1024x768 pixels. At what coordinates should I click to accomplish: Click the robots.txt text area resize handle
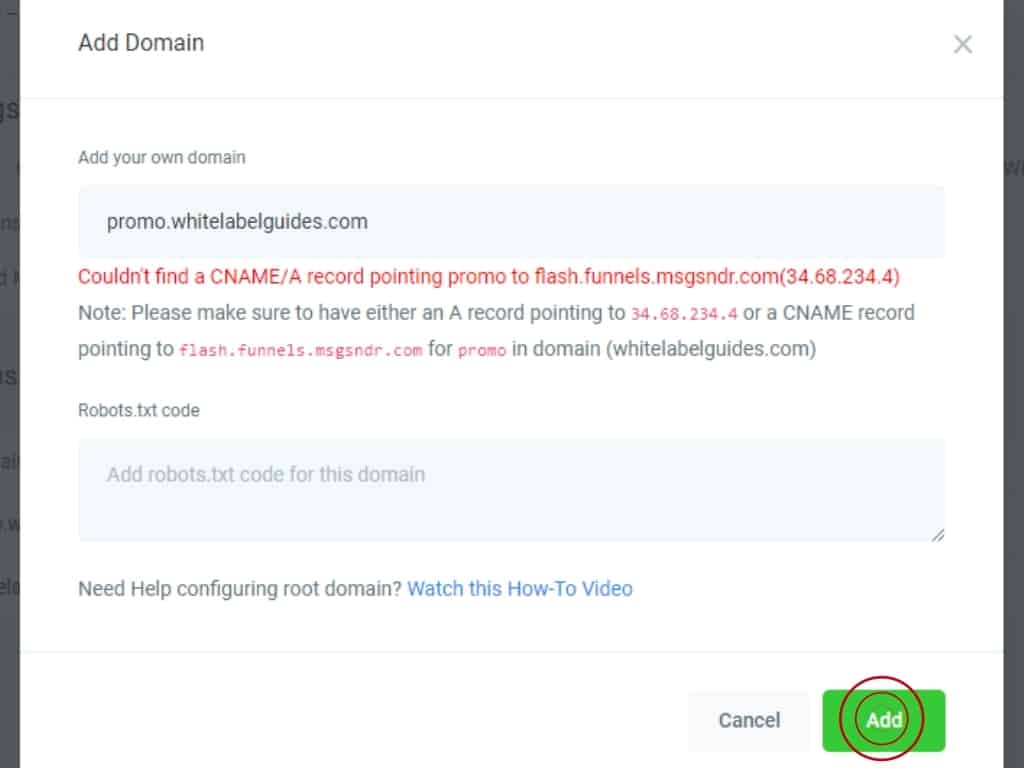(937, 535)
